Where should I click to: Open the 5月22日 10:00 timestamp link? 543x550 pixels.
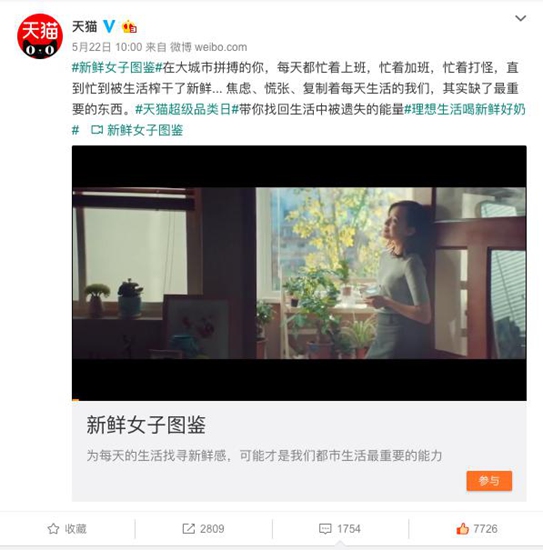click(107, 47)
